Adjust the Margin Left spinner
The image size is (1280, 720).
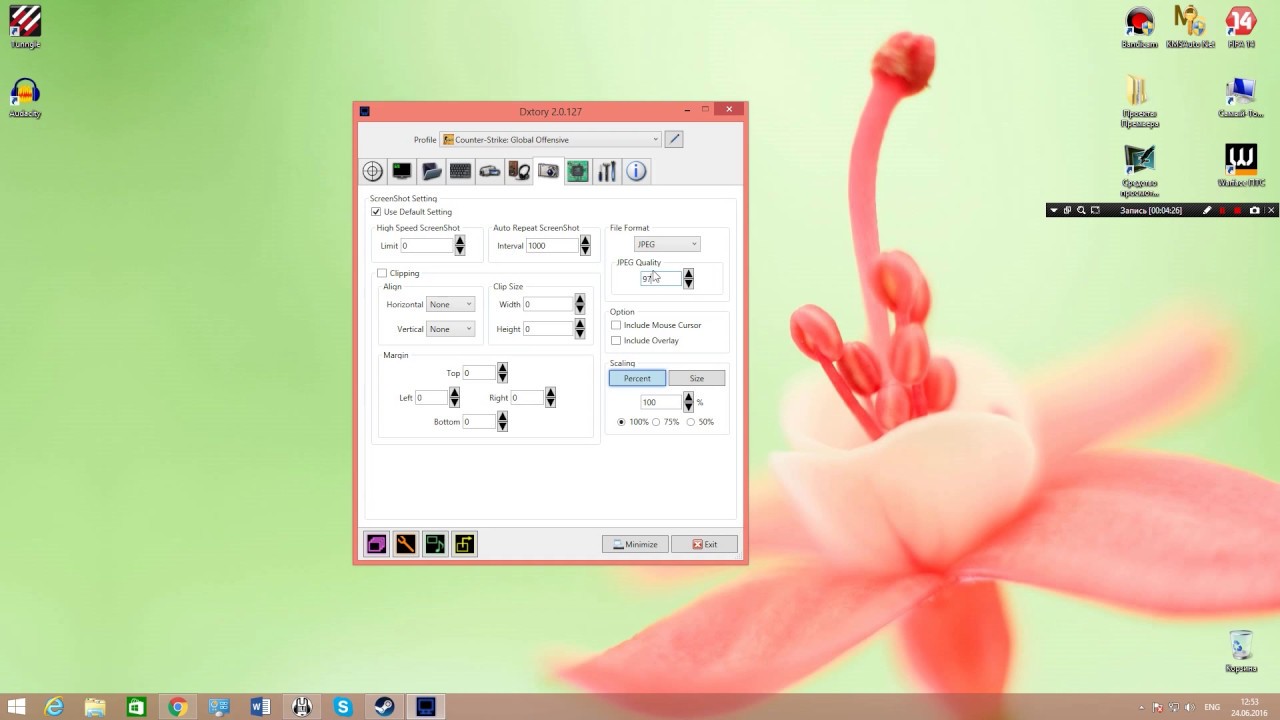tap(454, 398)
